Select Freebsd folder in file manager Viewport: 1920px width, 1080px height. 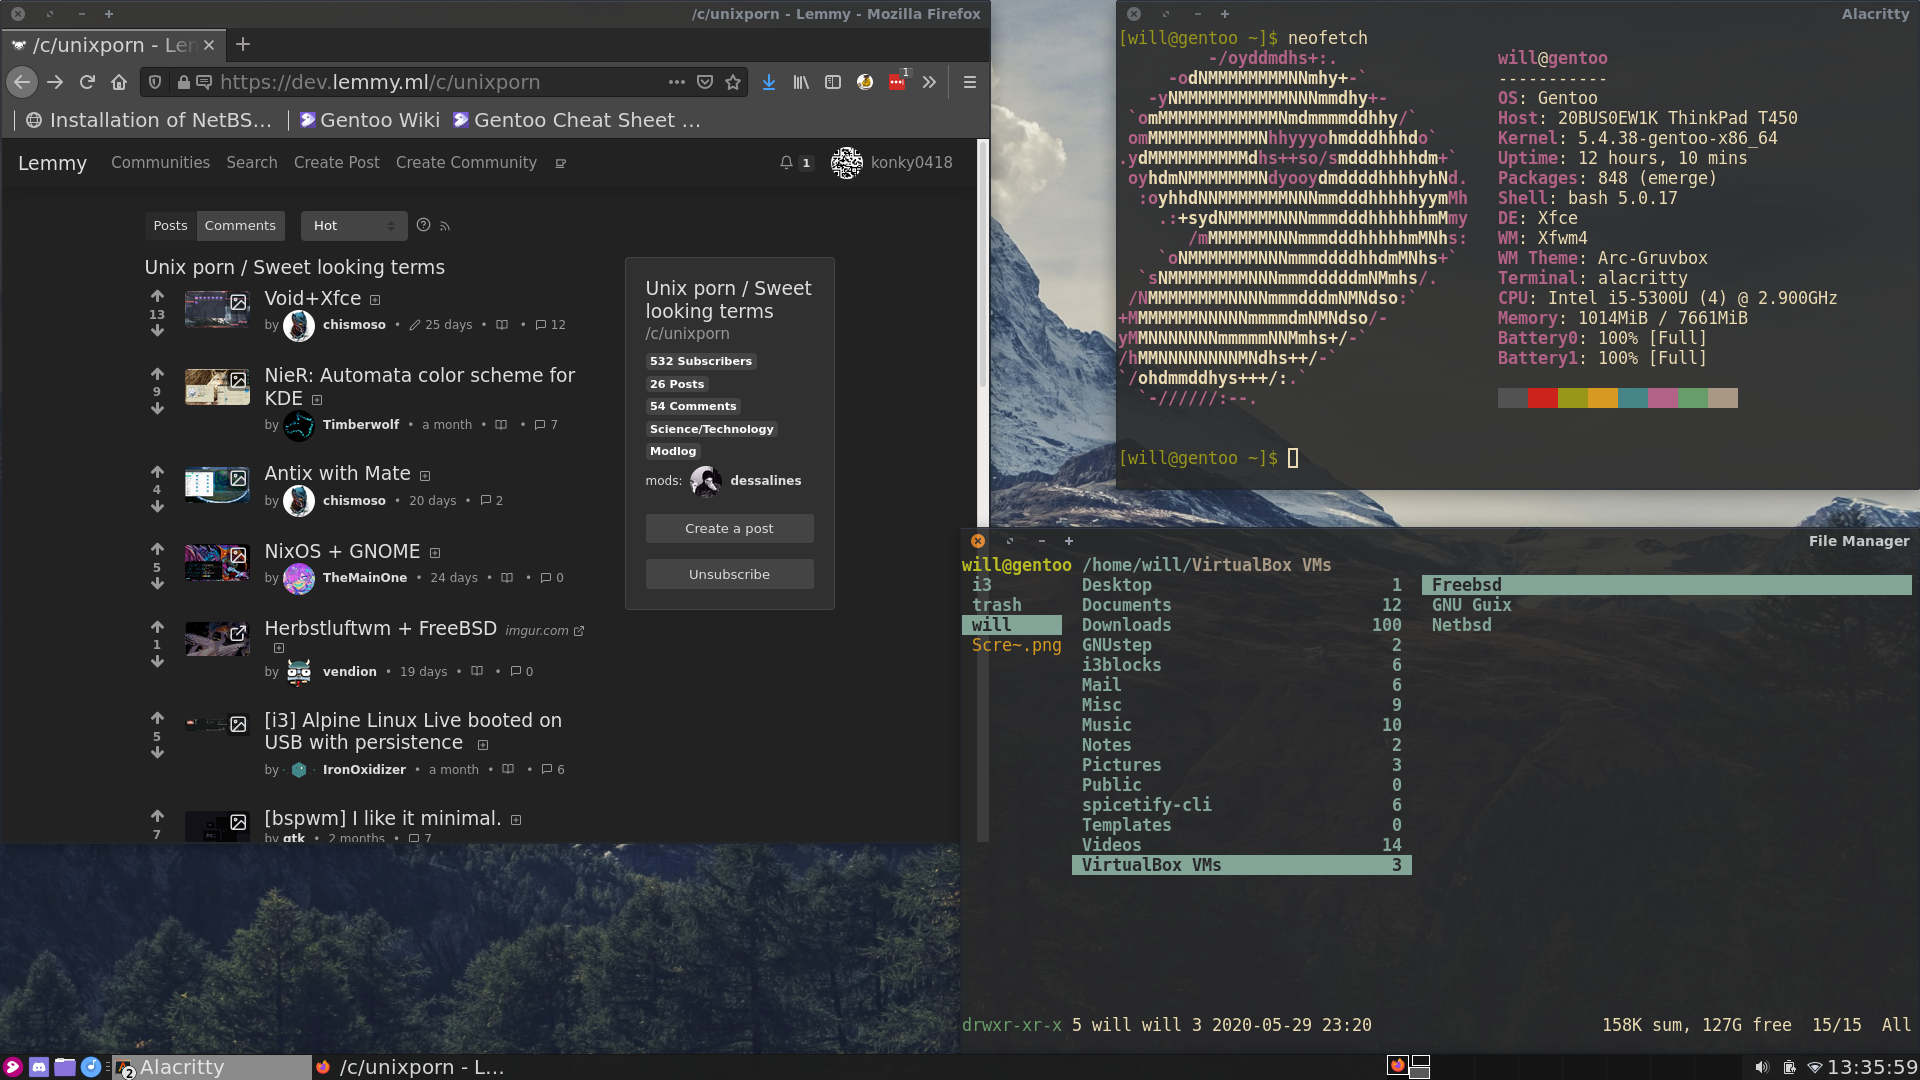[x=1667, y=585]
